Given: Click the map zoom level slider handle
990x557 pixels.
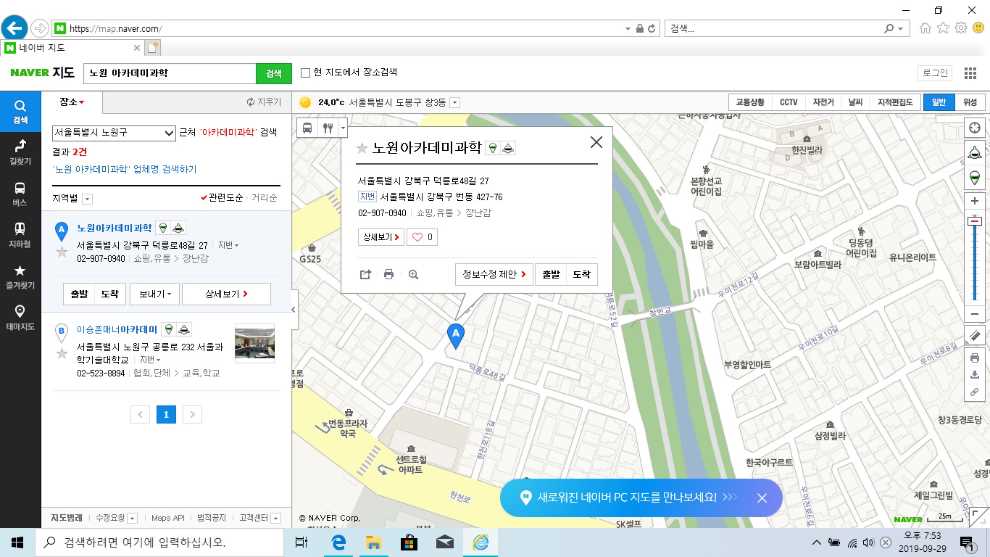Looking at the screenshot, I should (x=975, y=221).
